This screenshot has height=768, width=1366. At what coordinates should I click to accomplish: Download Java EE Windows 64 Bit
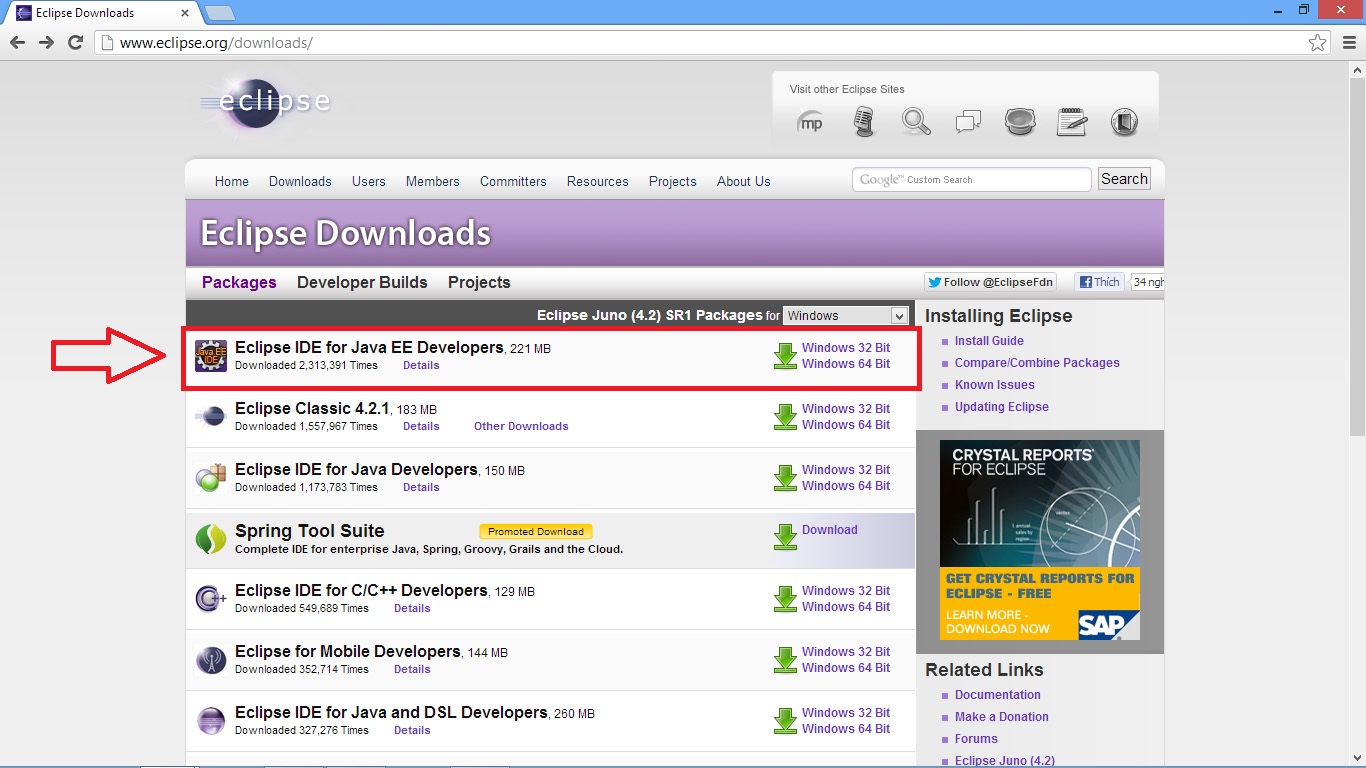pyautogui.click(x=846, y=364)
